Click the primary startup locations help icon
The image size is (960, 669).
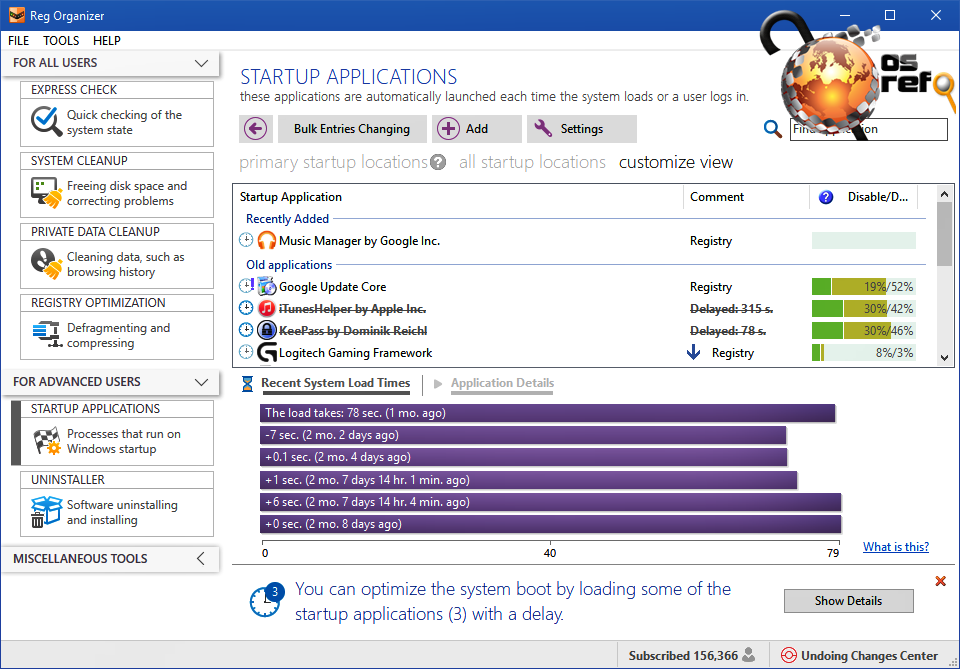[x=438, y=162]
